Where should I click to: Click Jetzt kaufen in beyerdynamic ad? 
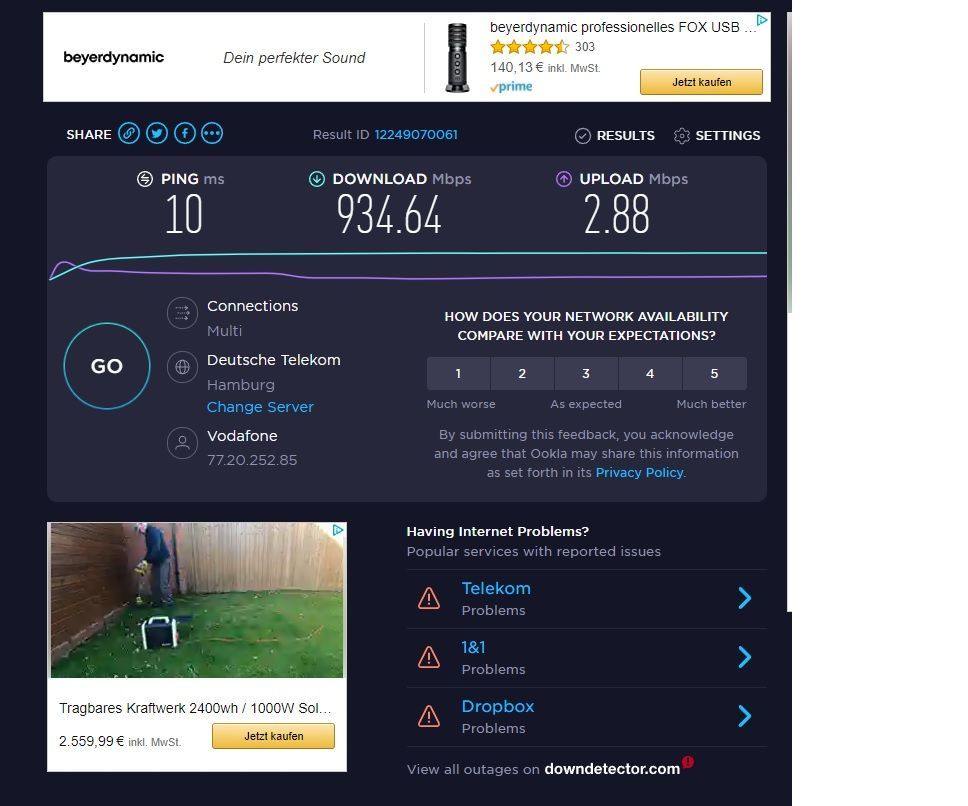point(701,82)
